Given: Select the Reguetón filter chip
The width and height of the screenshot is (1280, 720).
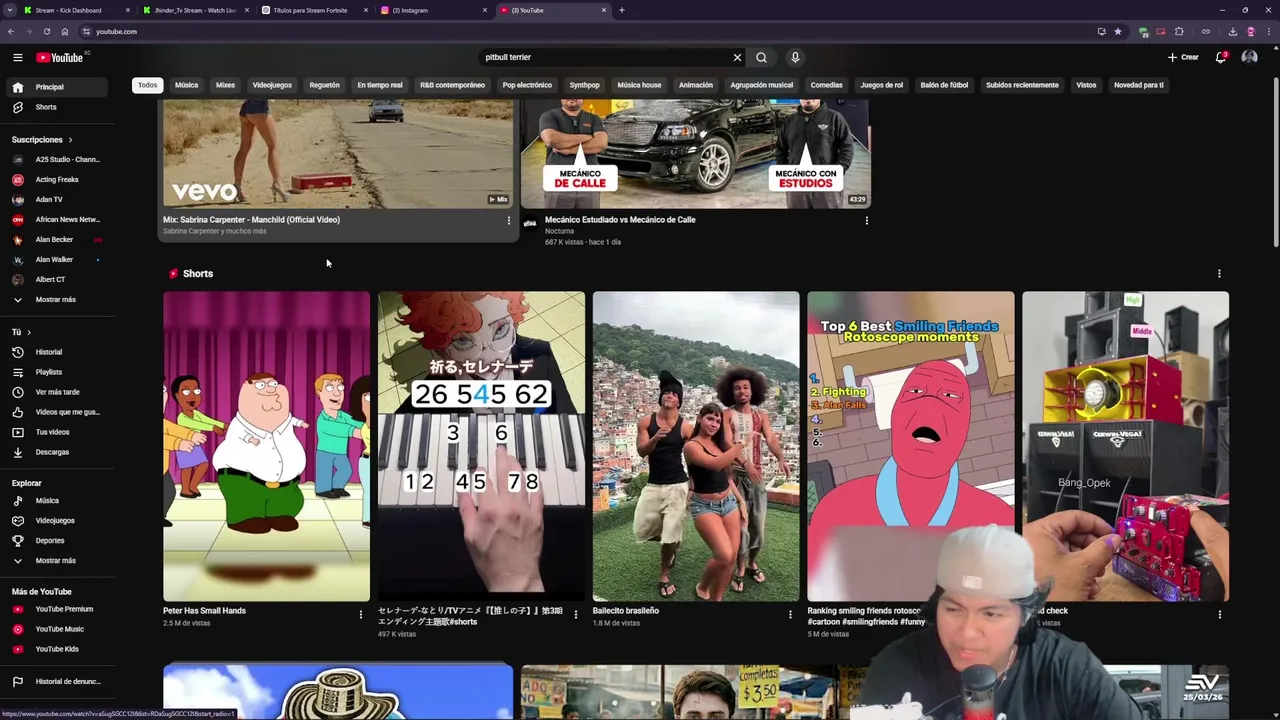Looking at the screenshot, I should click(x=324, y=85).
